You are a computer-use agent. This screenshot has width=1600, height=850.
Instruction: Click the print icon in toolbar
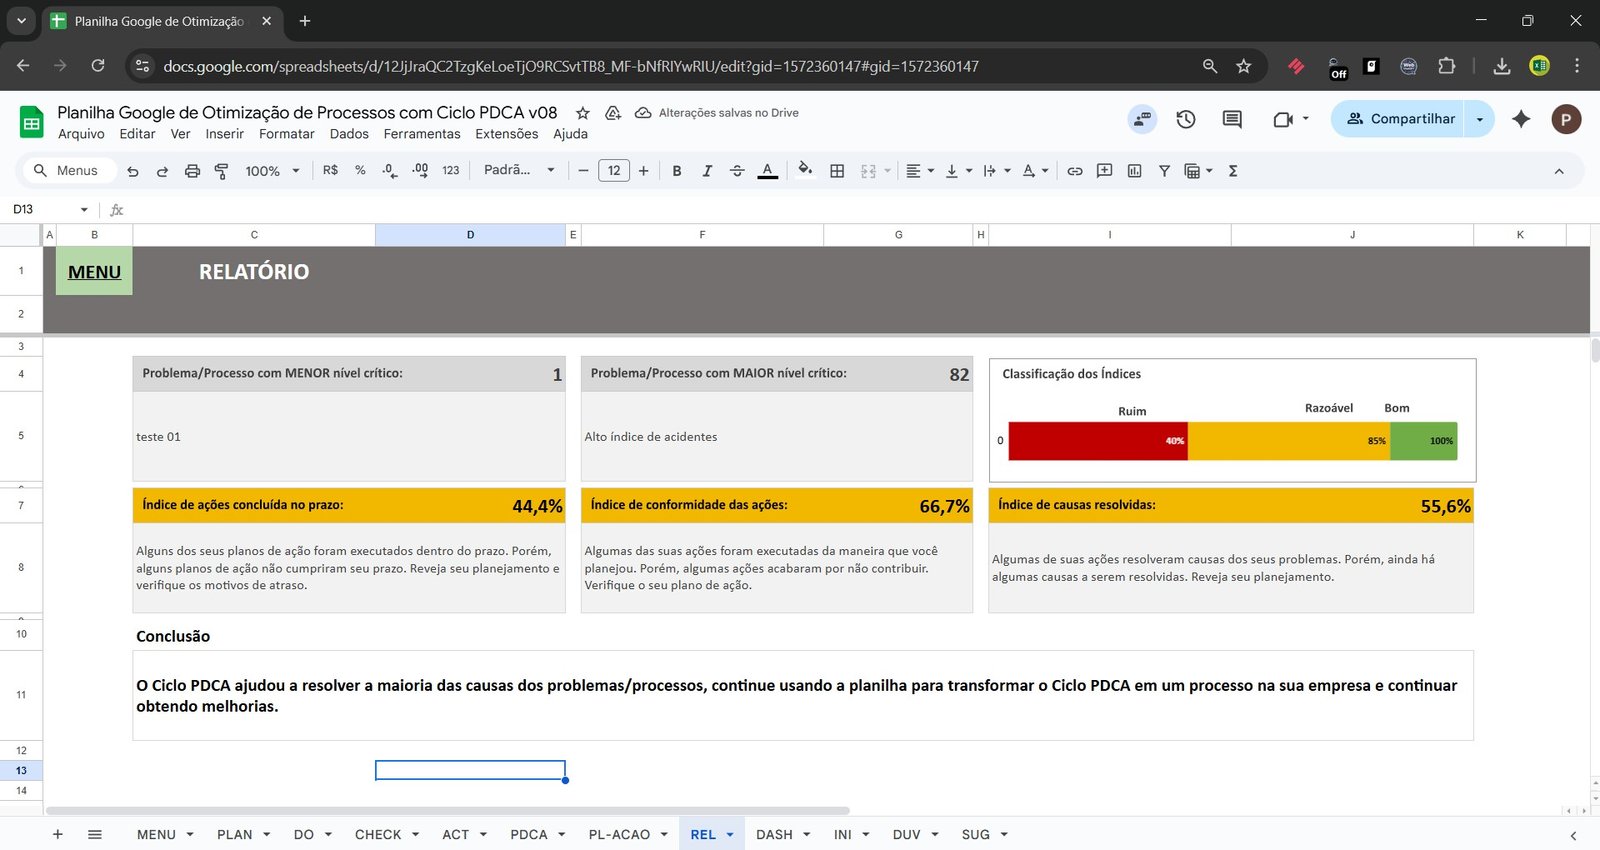(x=192, y=171)
